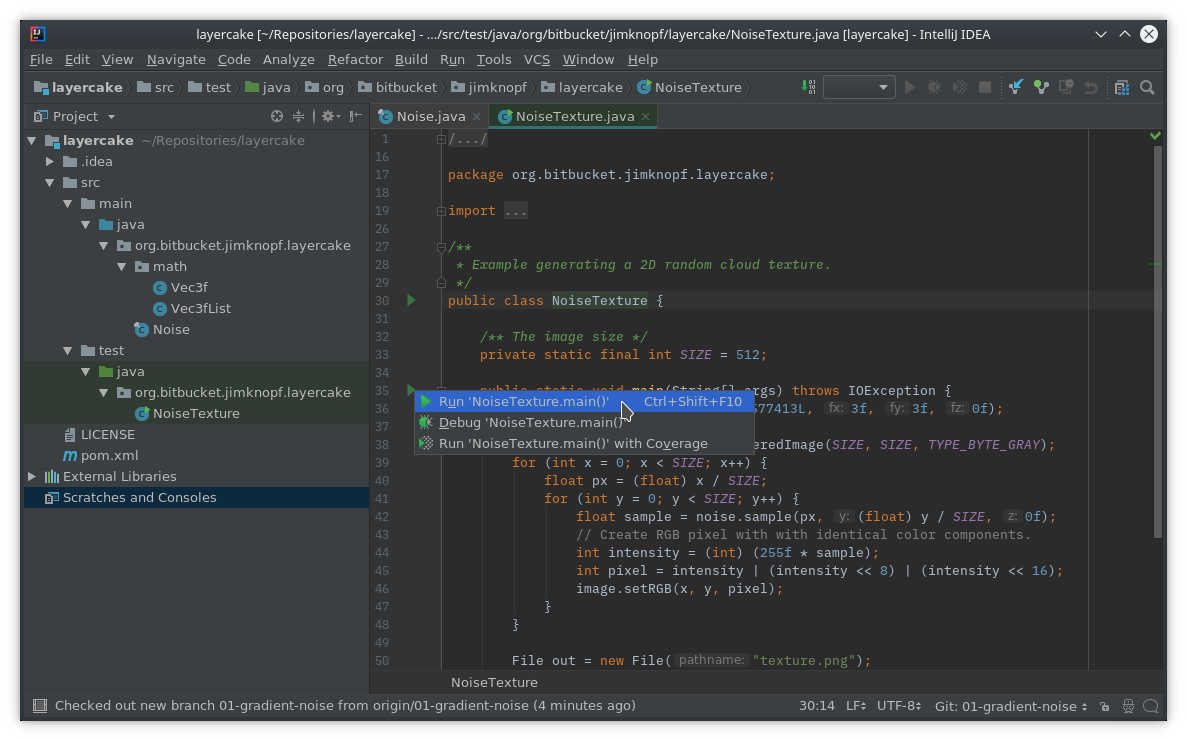Toggle the read-only lock icon in status bar
Viewport: 1187px width, 741px height.
pyautogui.click(x=1104, y=706)
